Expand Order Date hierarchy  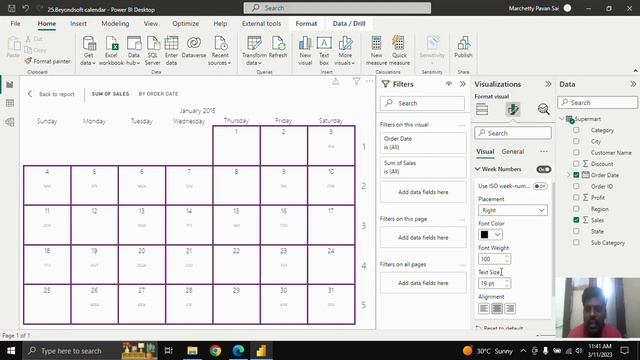[x=568, y=175]
